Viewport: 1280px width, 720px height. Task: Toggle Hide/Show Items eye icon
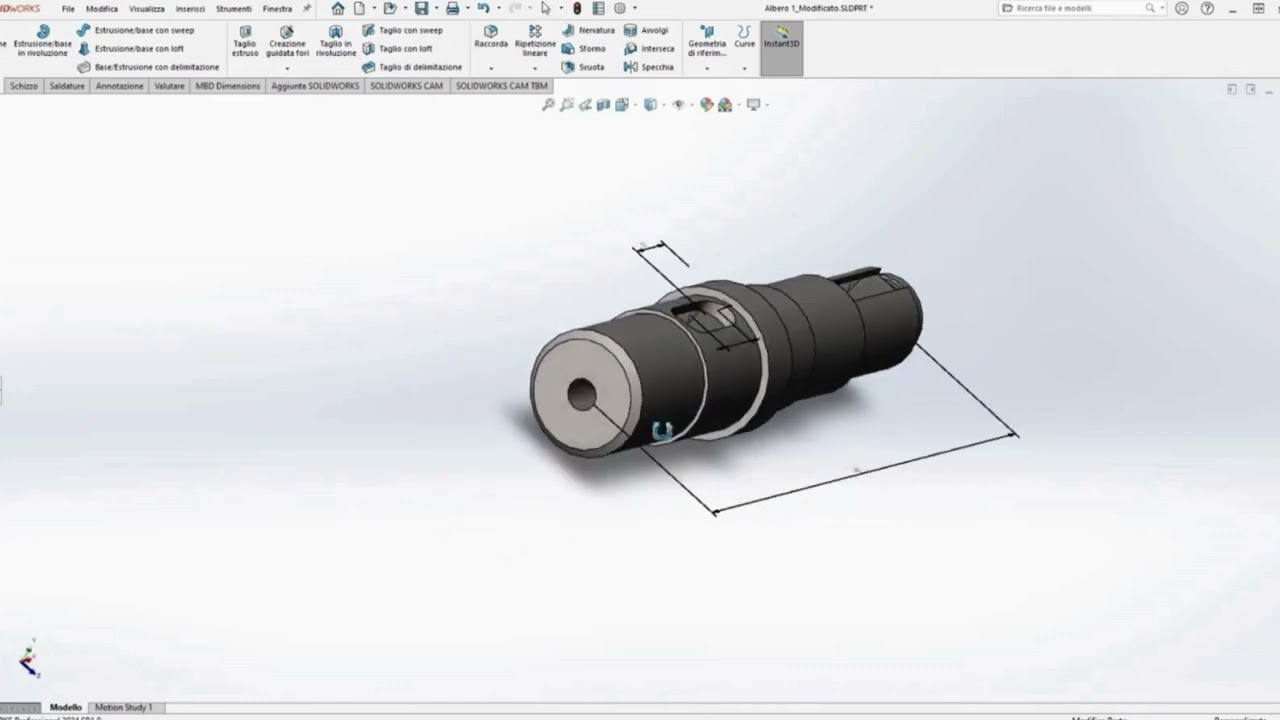(x=678, y=104)
